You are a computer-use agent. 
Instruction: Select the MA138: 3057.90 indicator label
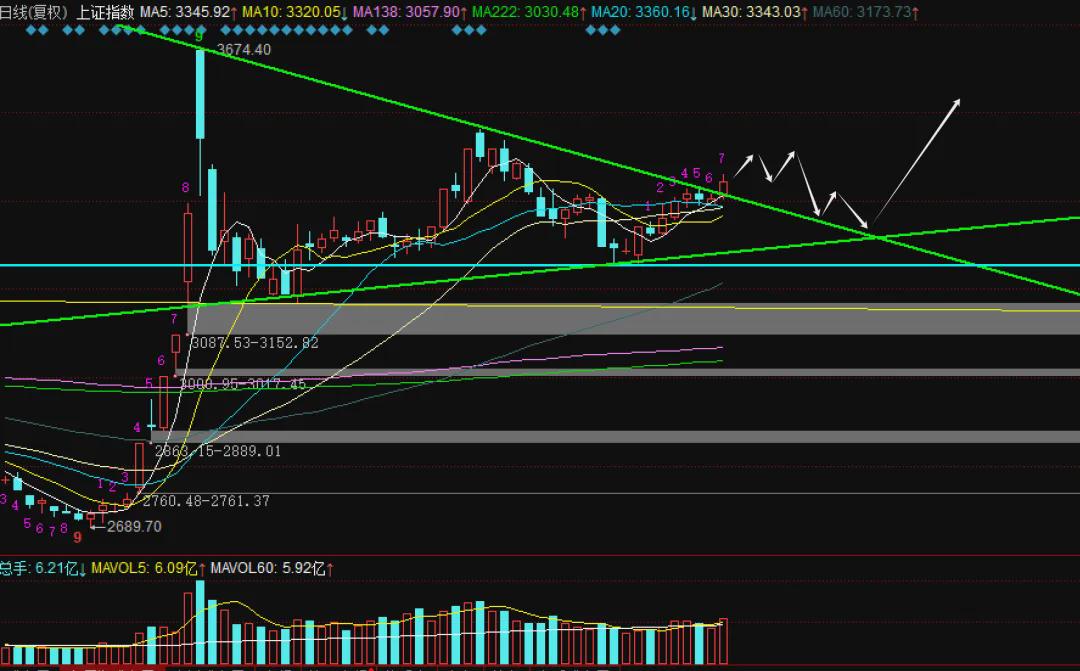coord(410,12)
